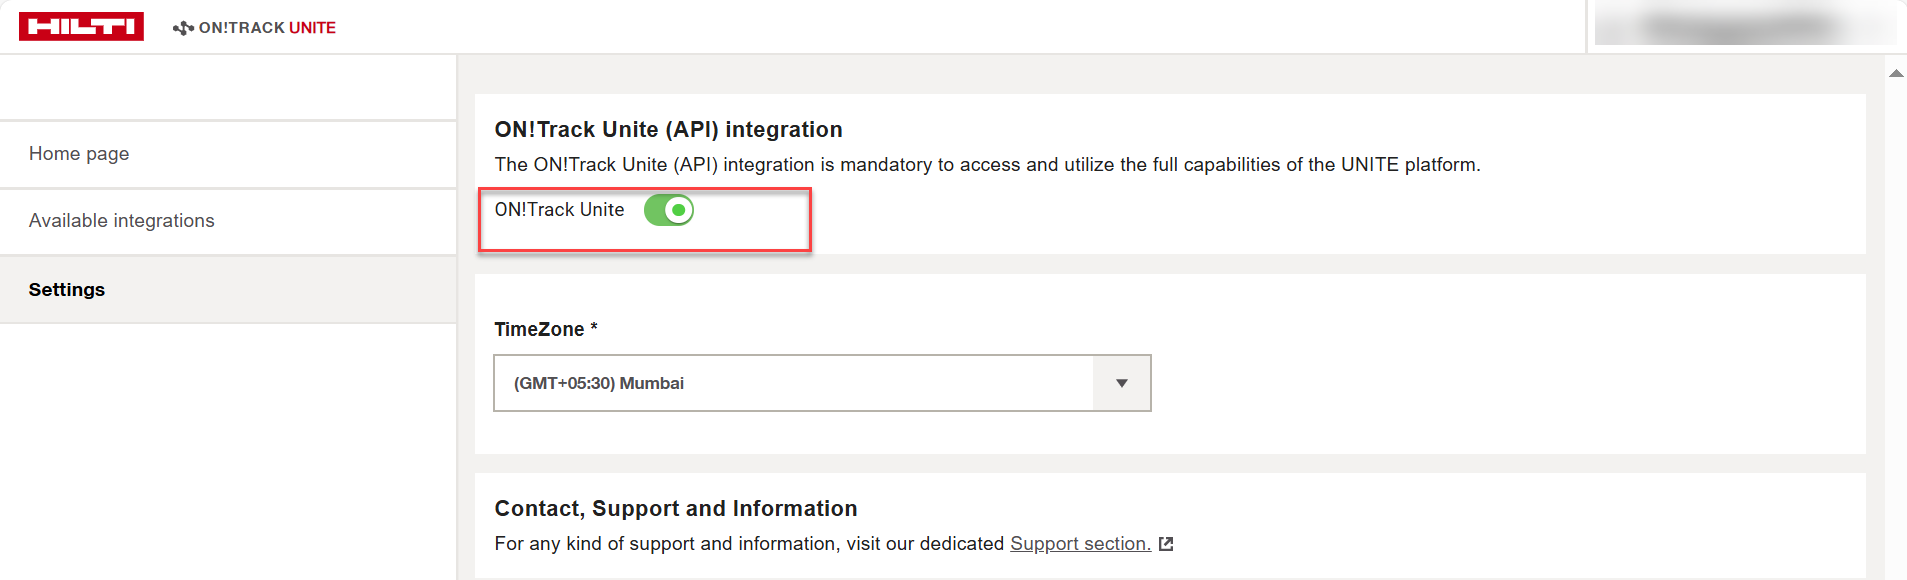
Task: Click the 'For any kind of support' sentence
Action: (x=750, y=544)
